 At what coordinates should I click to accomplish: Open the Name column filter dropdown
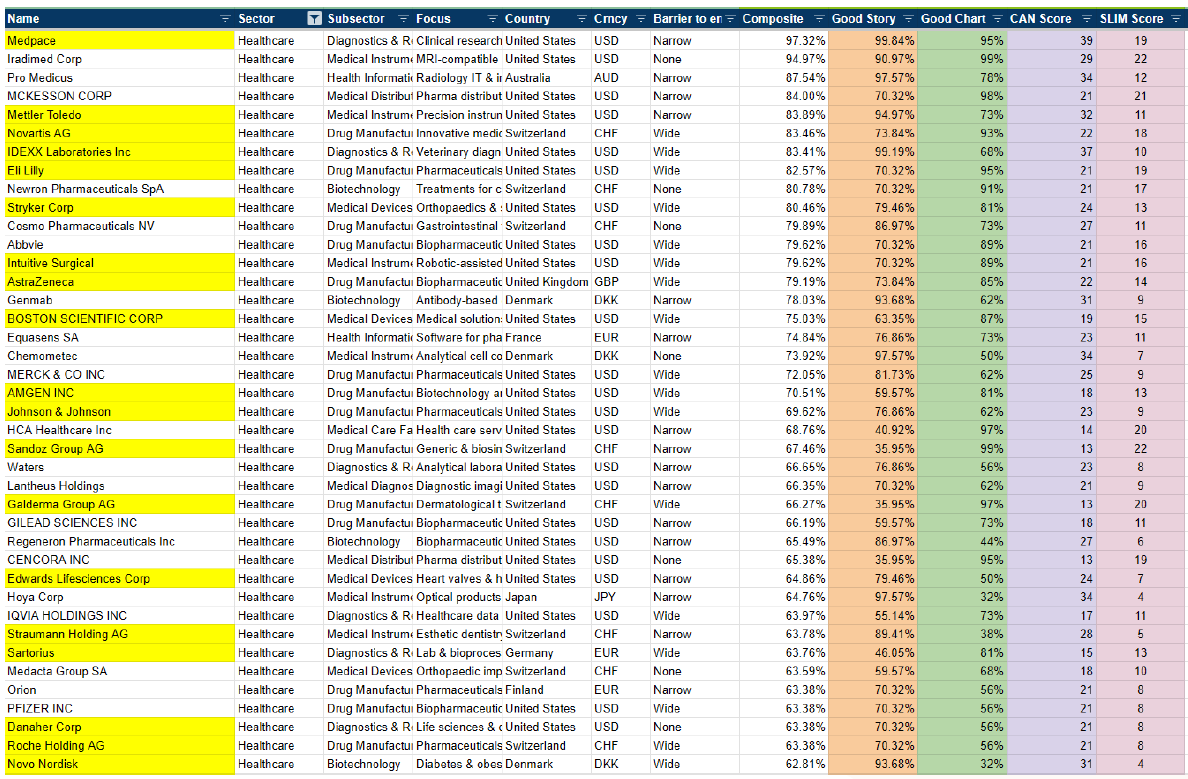tap(225, 19)
